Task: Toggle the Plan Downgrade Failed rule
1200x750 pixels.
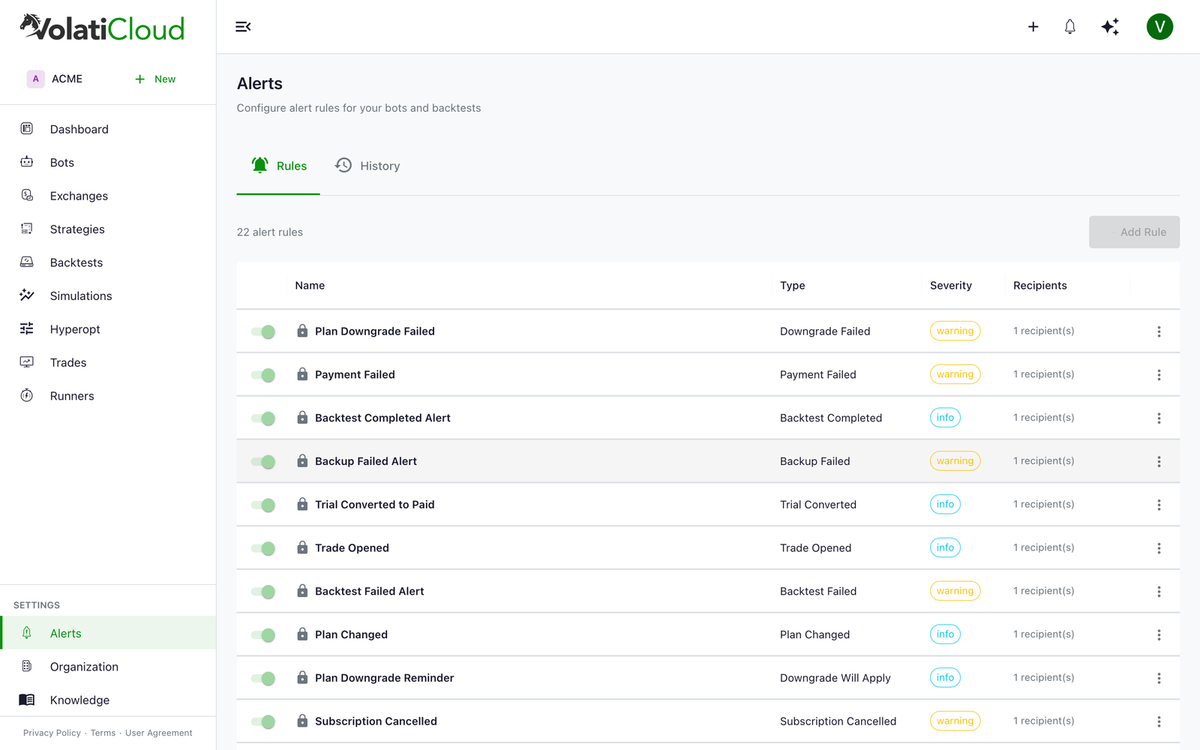Action: pos(263,331)
